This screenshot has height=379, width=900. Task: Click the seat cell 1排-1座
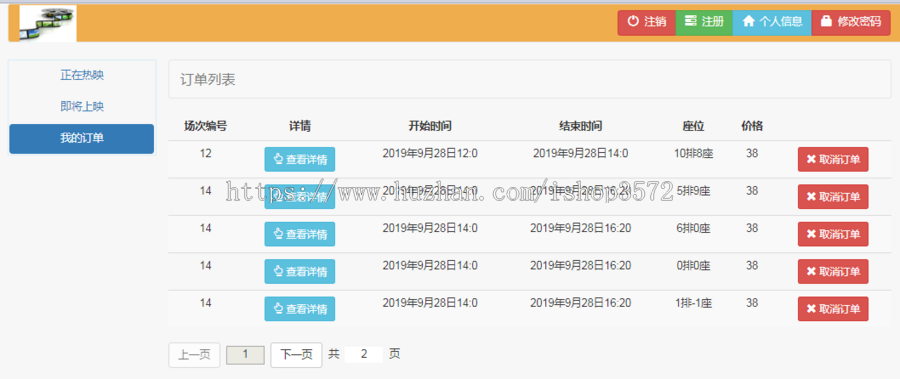click(693, 303)
